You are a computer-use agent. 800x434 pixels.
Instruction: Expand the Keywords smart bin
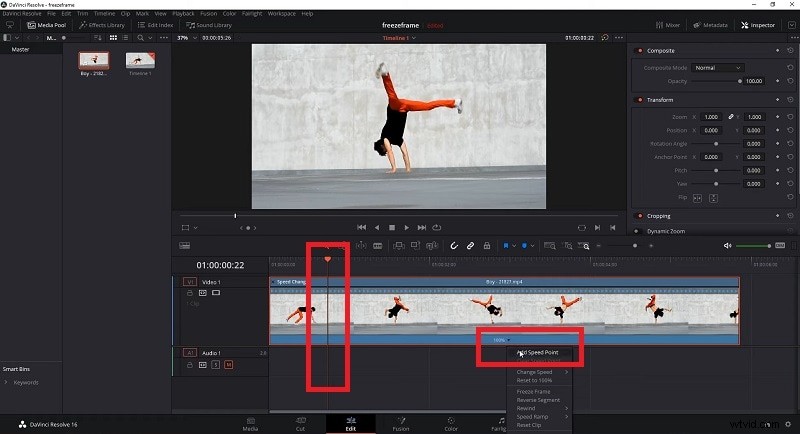point(6,382)
